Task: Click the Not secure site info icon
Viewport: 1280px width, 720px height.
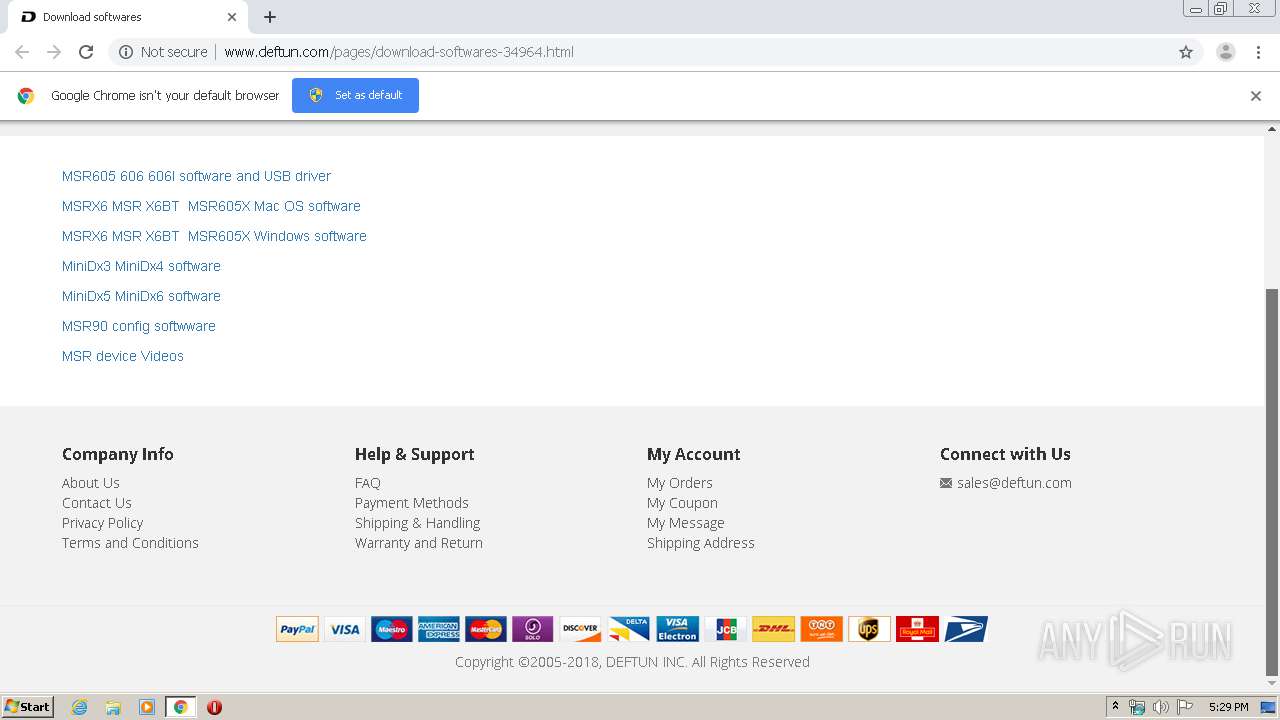Action: click(x=126, y=52)
